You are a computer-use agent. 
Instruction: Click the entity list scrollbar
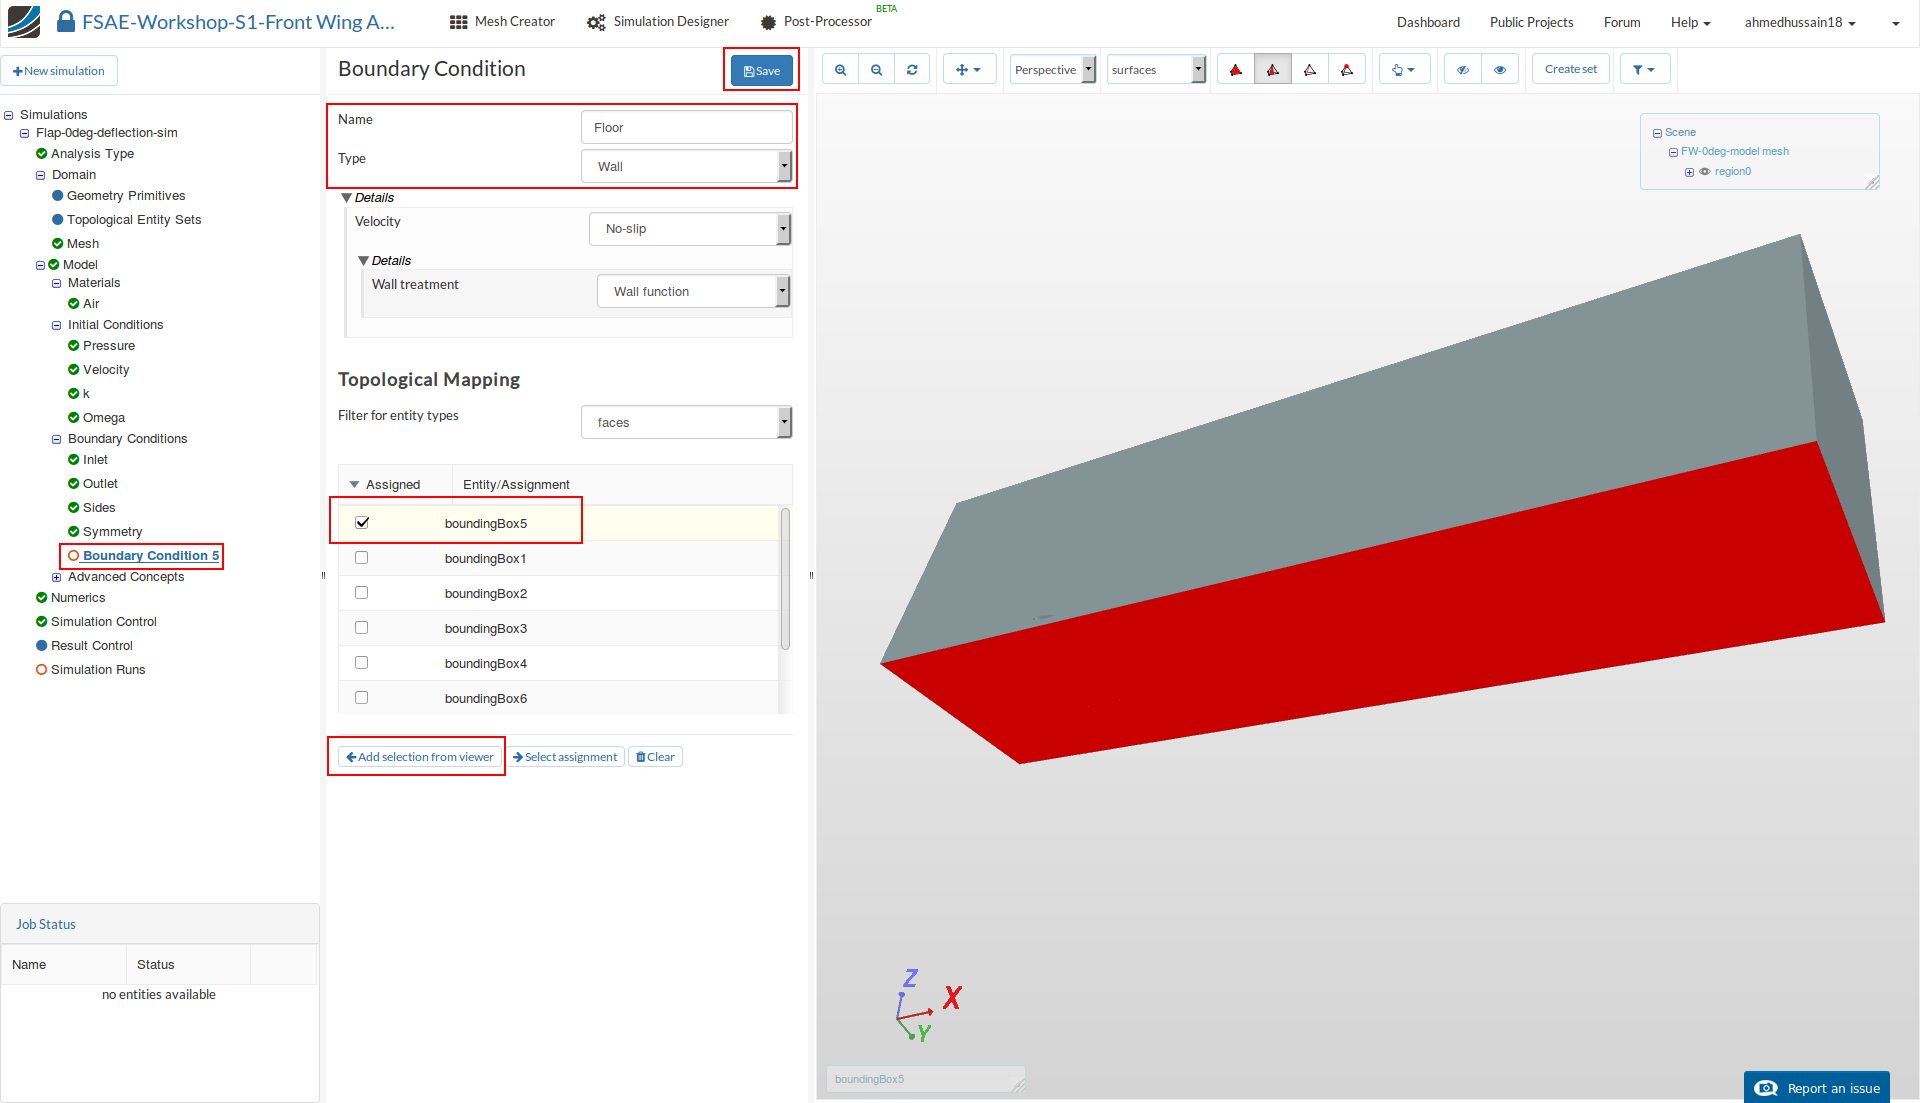click(x=785, y=580)
